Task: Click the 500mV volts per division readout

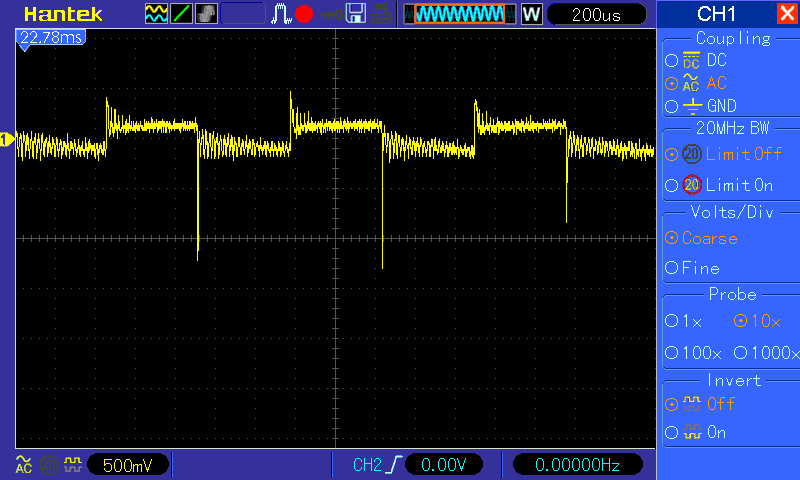Action: 128,465
